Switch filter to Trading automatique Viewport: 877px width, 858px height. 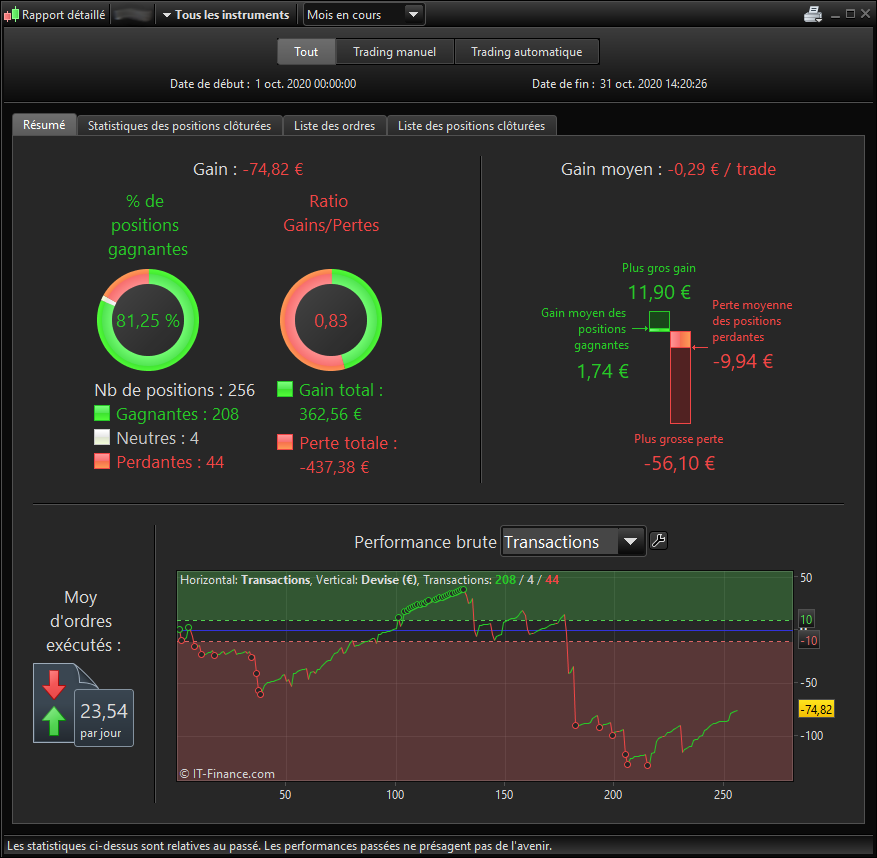(x=526, y=52)
